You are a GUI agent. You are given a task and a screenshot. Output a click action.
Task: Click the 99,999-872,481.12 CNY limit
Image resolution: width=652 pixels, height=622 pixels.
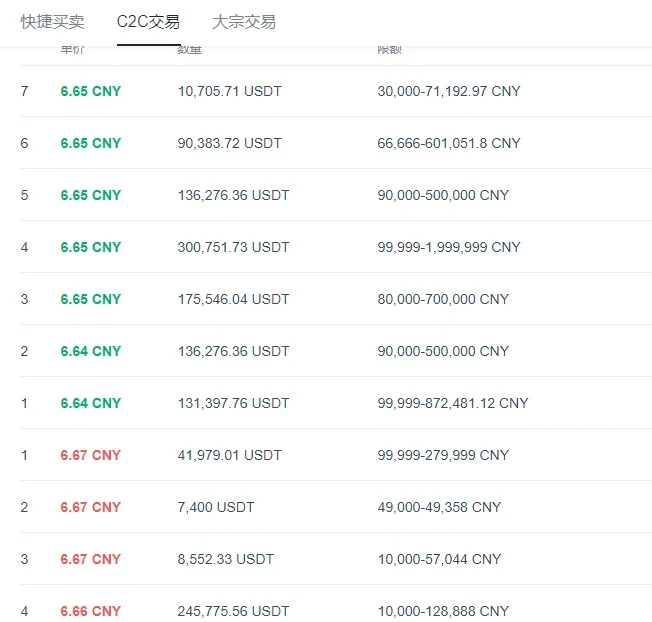pos(453,403)
